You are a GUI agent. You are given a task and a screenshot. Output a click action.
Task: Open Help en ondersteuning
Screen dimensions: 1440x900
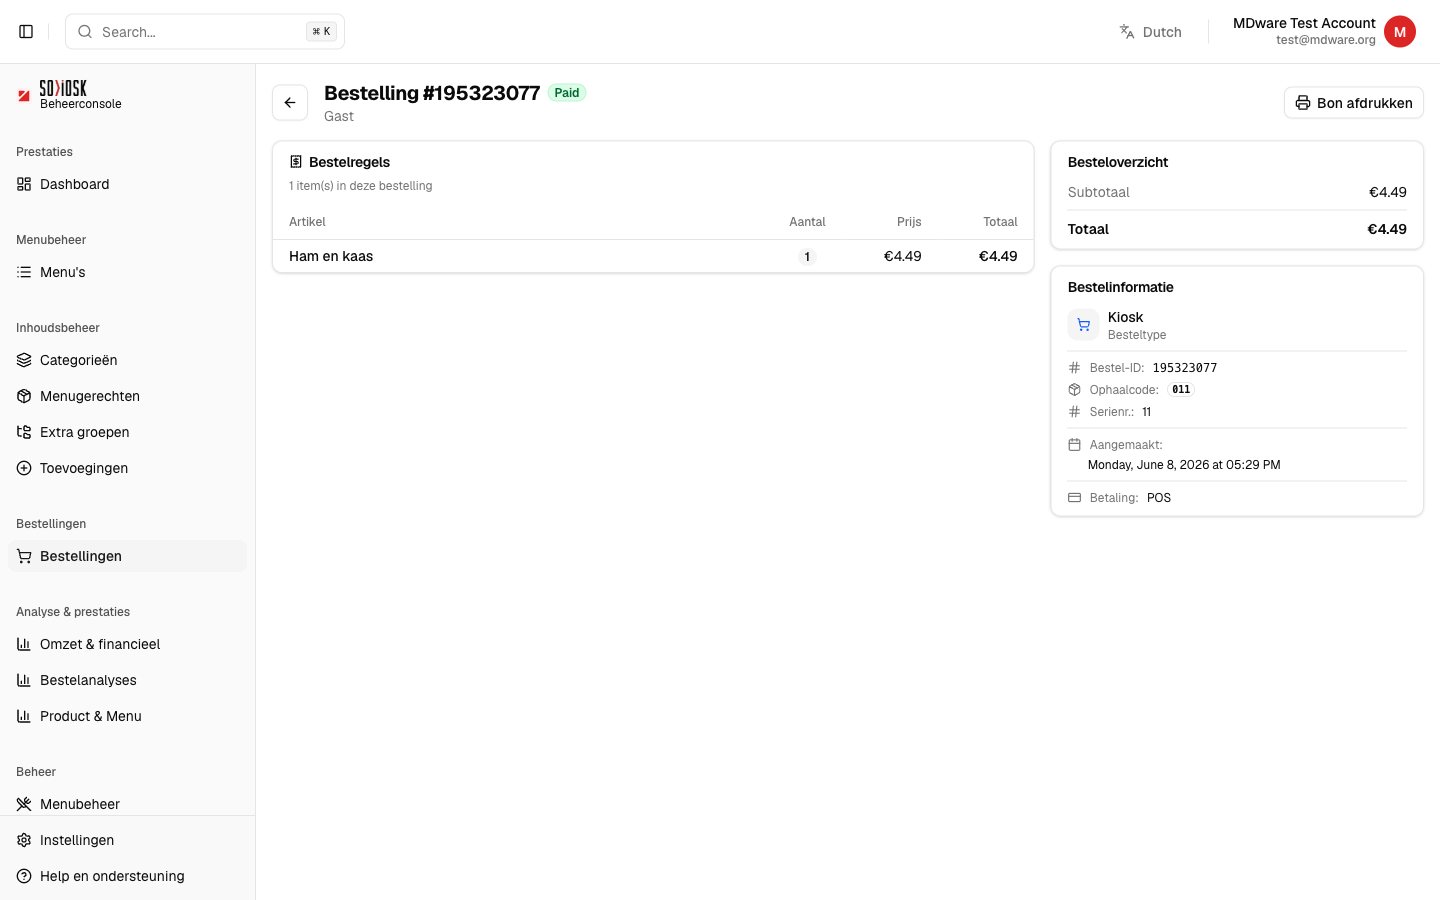(x=127, y=876)
